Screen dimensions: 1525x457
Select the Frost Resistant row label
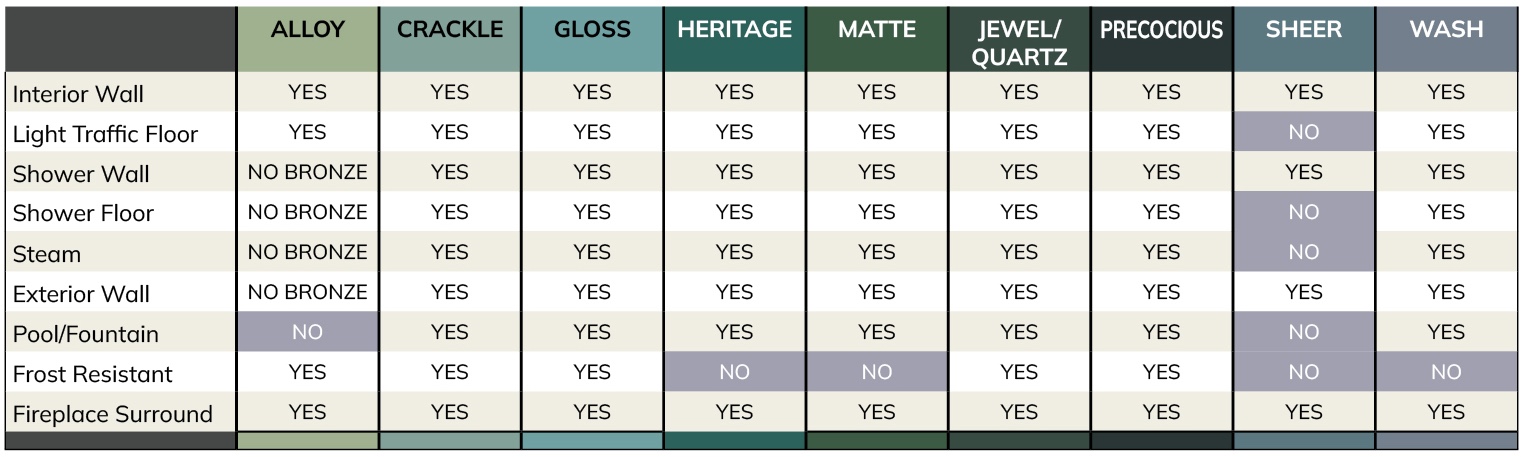92,374
